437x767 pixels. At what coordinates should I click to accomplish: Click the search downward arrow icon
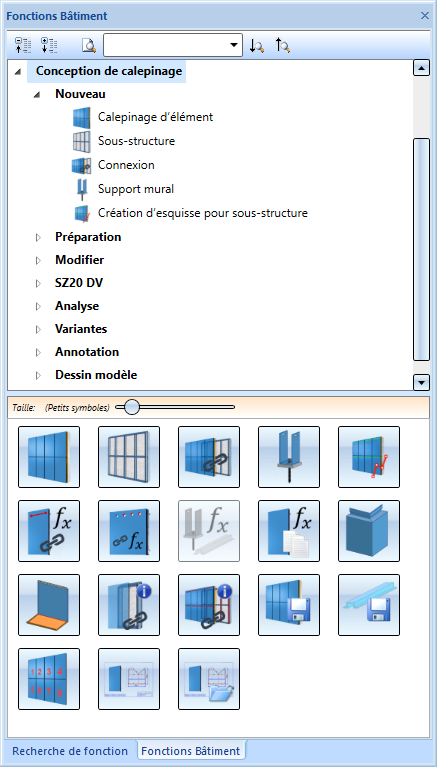pos(257,46)
